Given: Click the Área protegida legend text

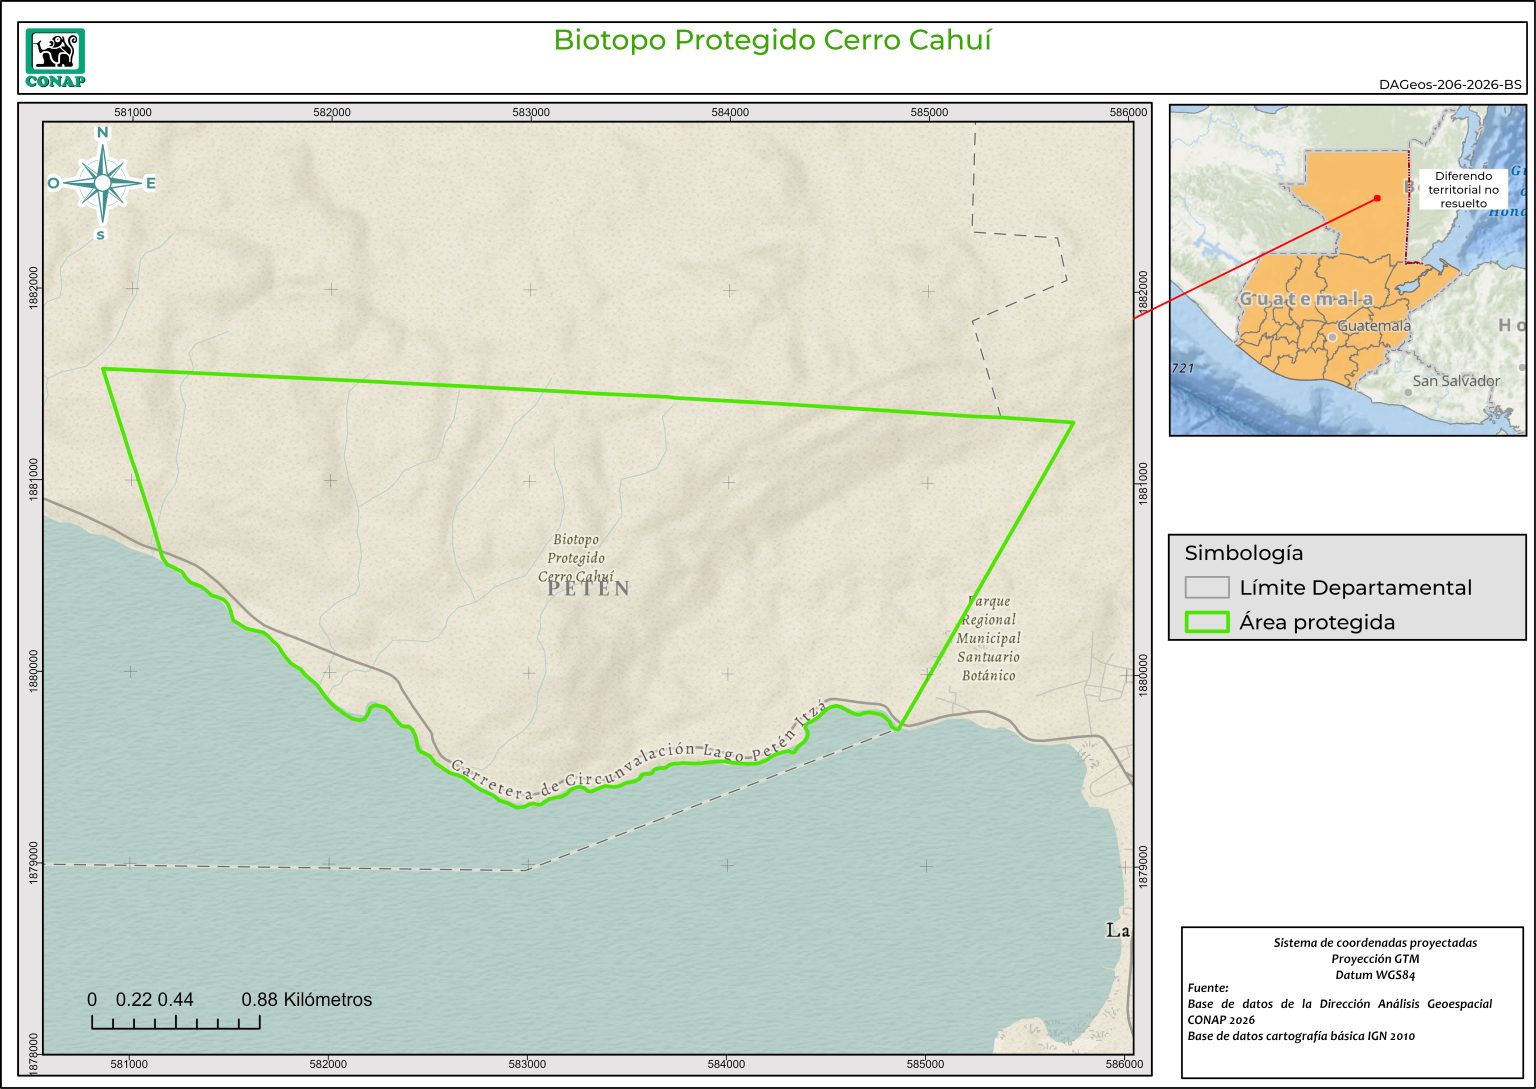Looking at the screenshot, I should point(1316,622).
